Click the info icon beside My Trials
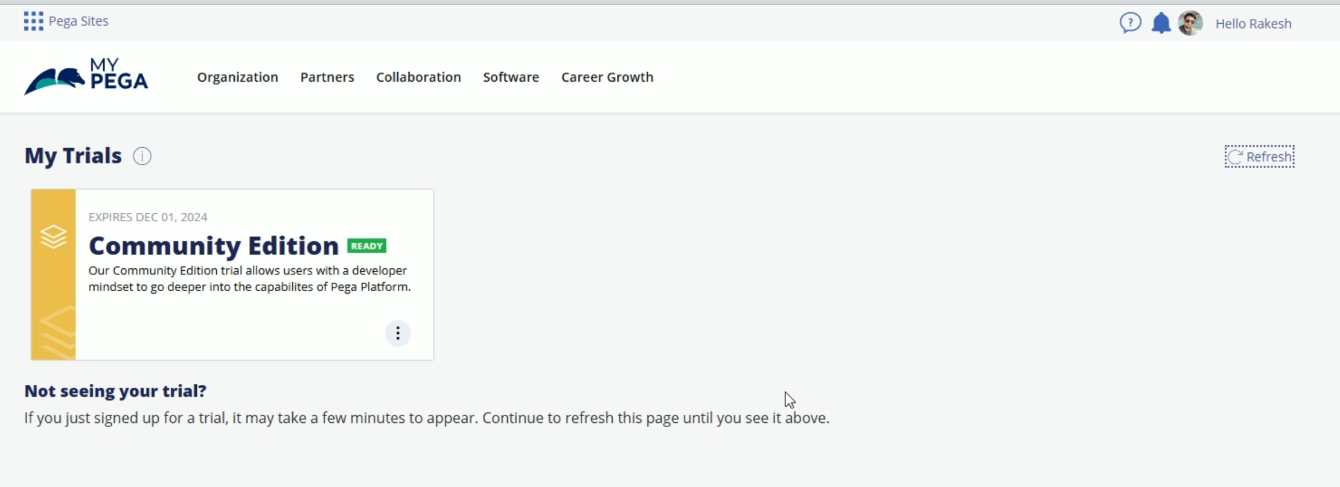 (142, 156)
